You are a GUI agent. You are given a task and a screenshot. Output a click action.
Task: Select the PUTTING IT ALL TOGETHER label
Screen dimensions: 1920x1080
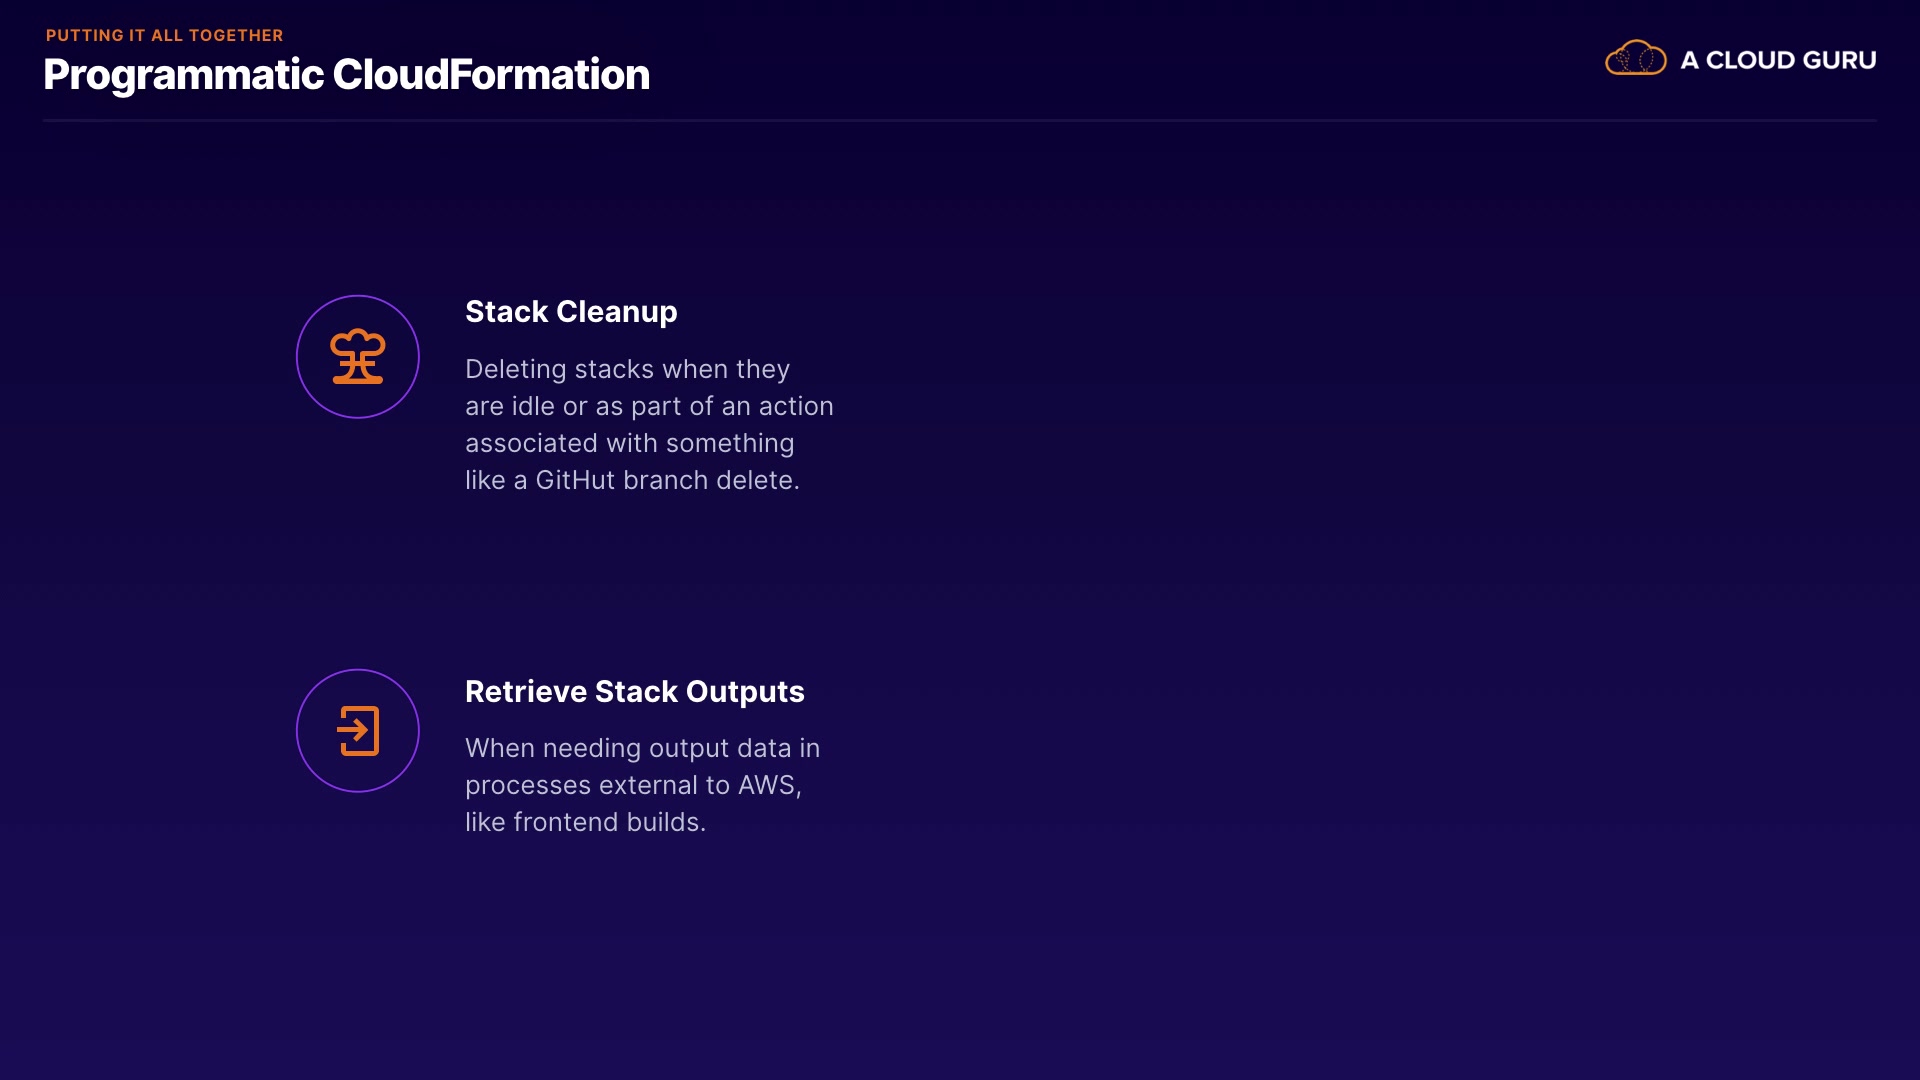point(164,35)
